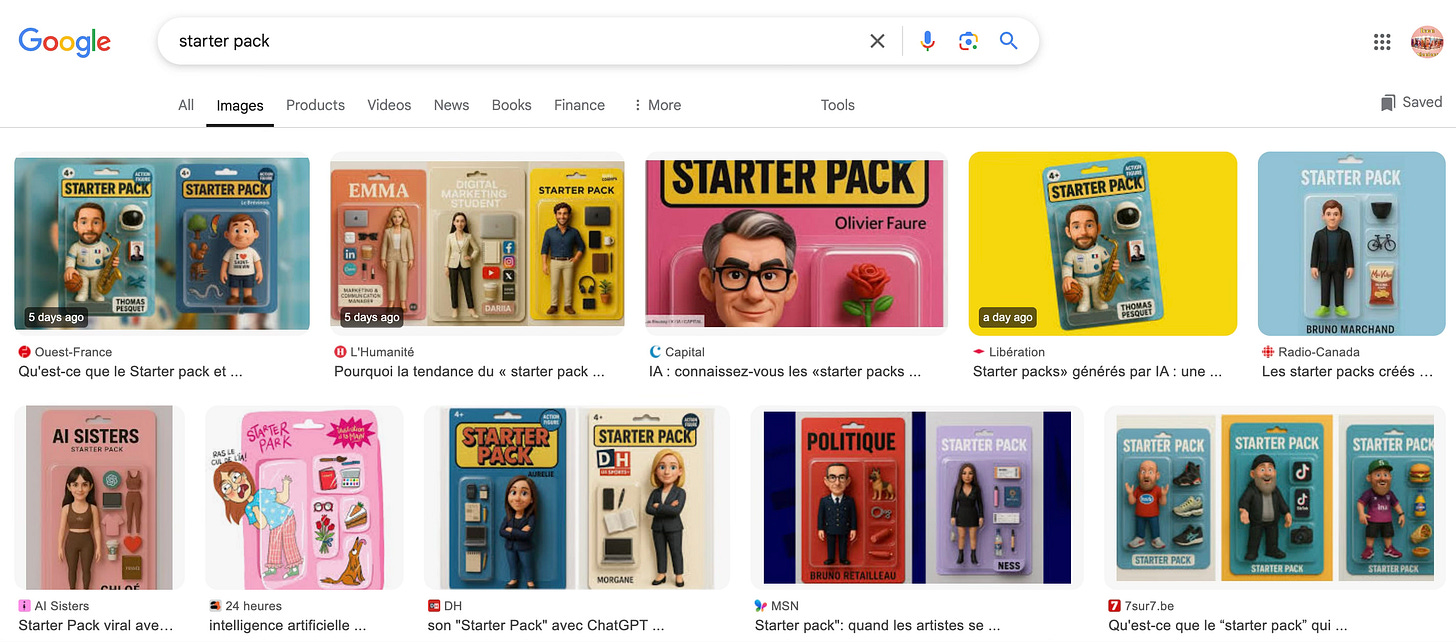The height and width of the screenshot is (642, 1456).
Task: Click the Capital source name
Action: pyautogui.click(x=685, y=352)
